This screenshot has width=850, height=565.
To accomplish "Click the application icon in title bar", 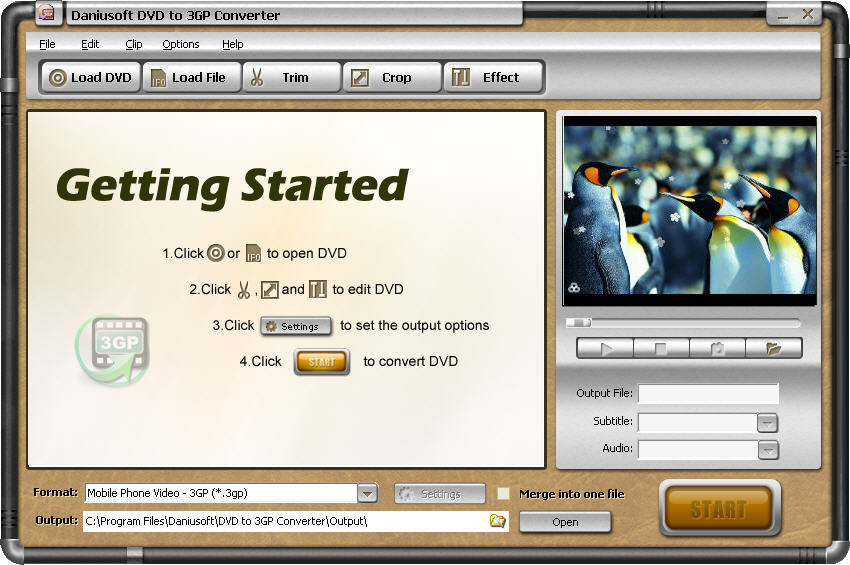I will [47, 13].
